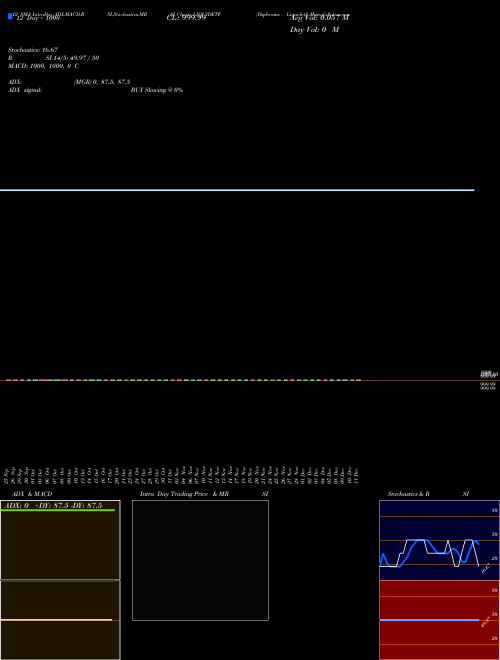Click the green ADX line in ADX panel
Image resolution: width=500 pixels, height=660 pixels.
tap(58, 510)
